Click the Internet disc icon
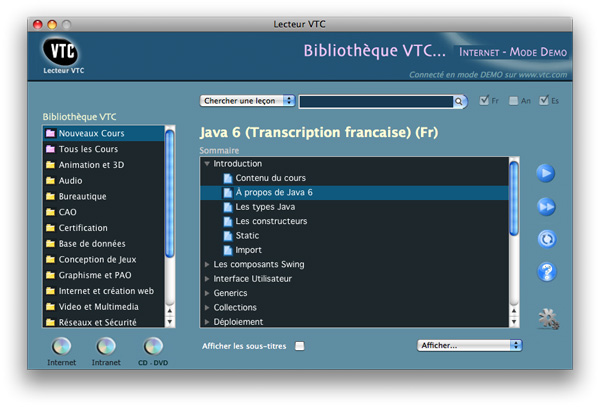Image resolution: width=600 pixels, height=407 pixels. pyautogui.click(x=61, y=347)
